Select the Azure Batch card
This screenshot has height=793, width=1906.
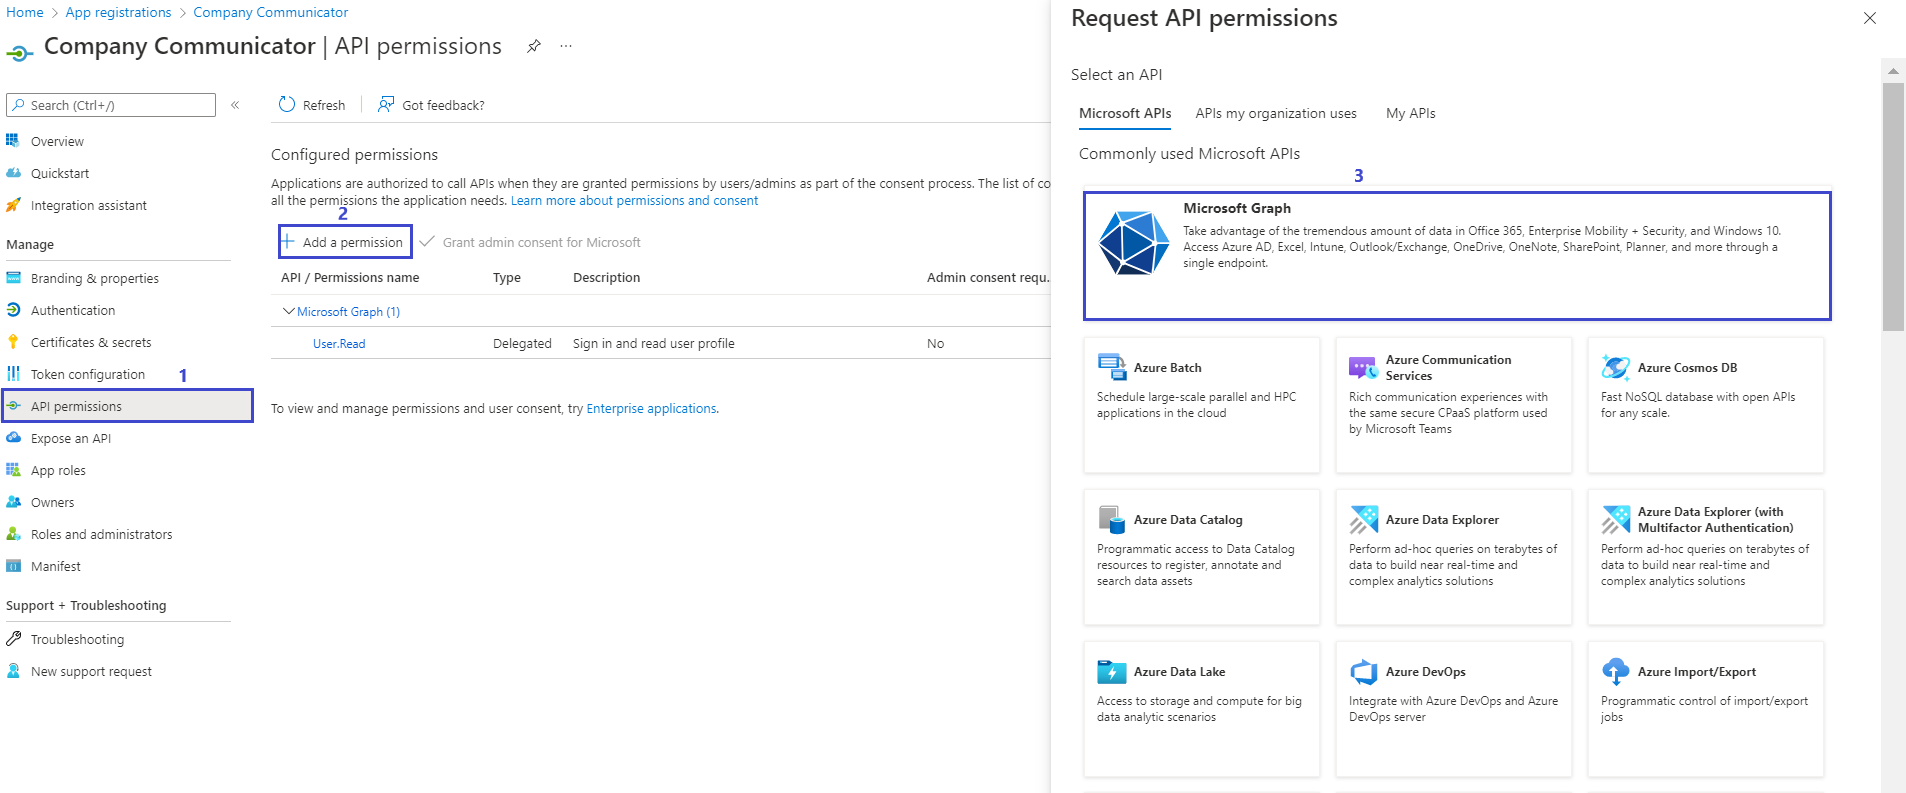point(1202,405)
